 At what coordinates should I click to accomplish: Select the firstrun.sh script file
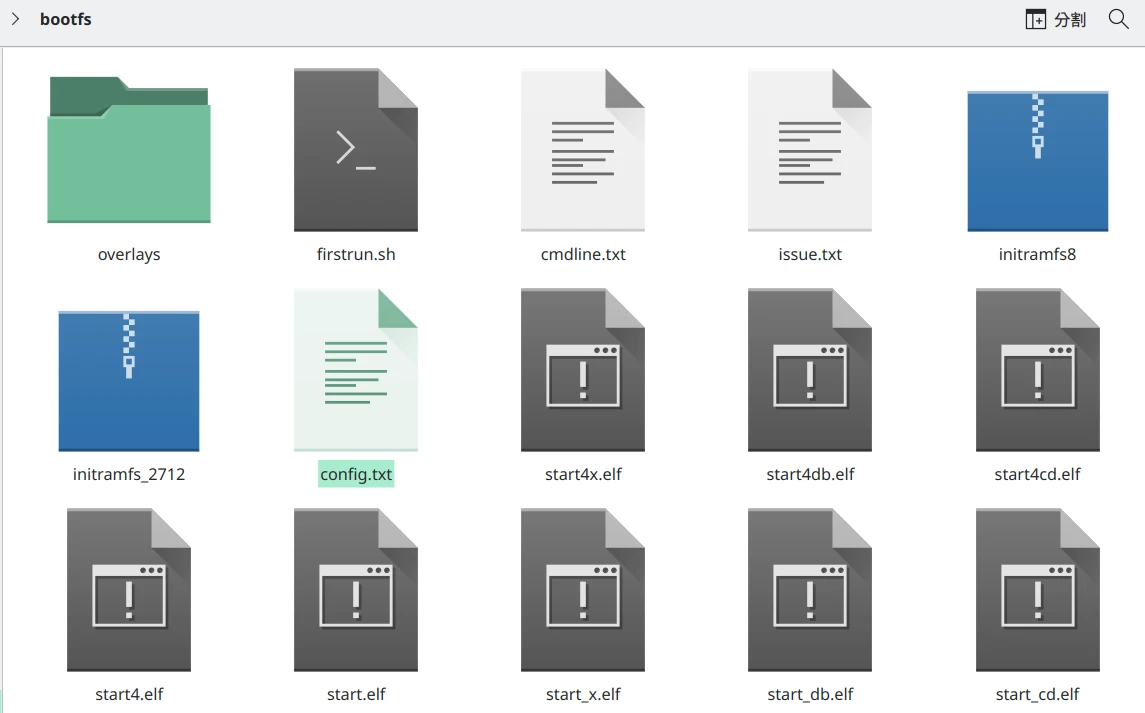(x=356, y=150)
